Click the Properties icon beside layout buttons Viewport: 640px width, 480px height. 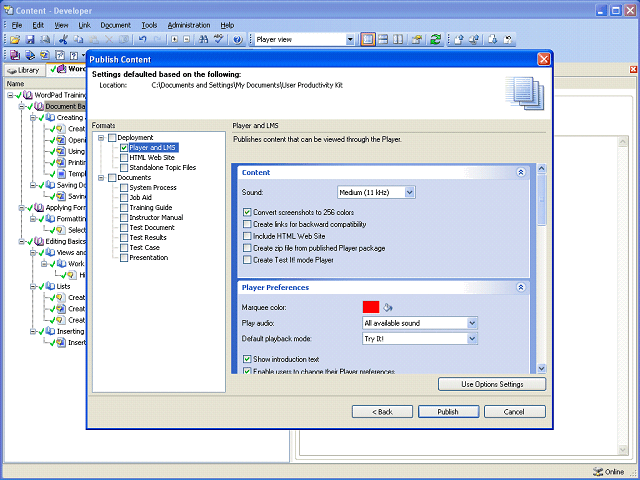pyautogui.click(x=417, y=40)
